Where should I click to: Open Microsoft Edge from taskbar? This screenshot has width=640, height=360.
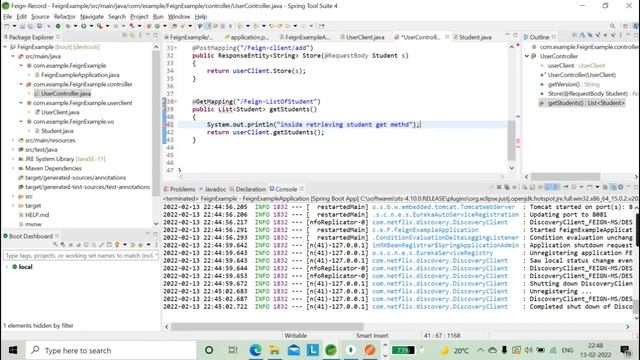pyautogui.click(x=256, y=350)
